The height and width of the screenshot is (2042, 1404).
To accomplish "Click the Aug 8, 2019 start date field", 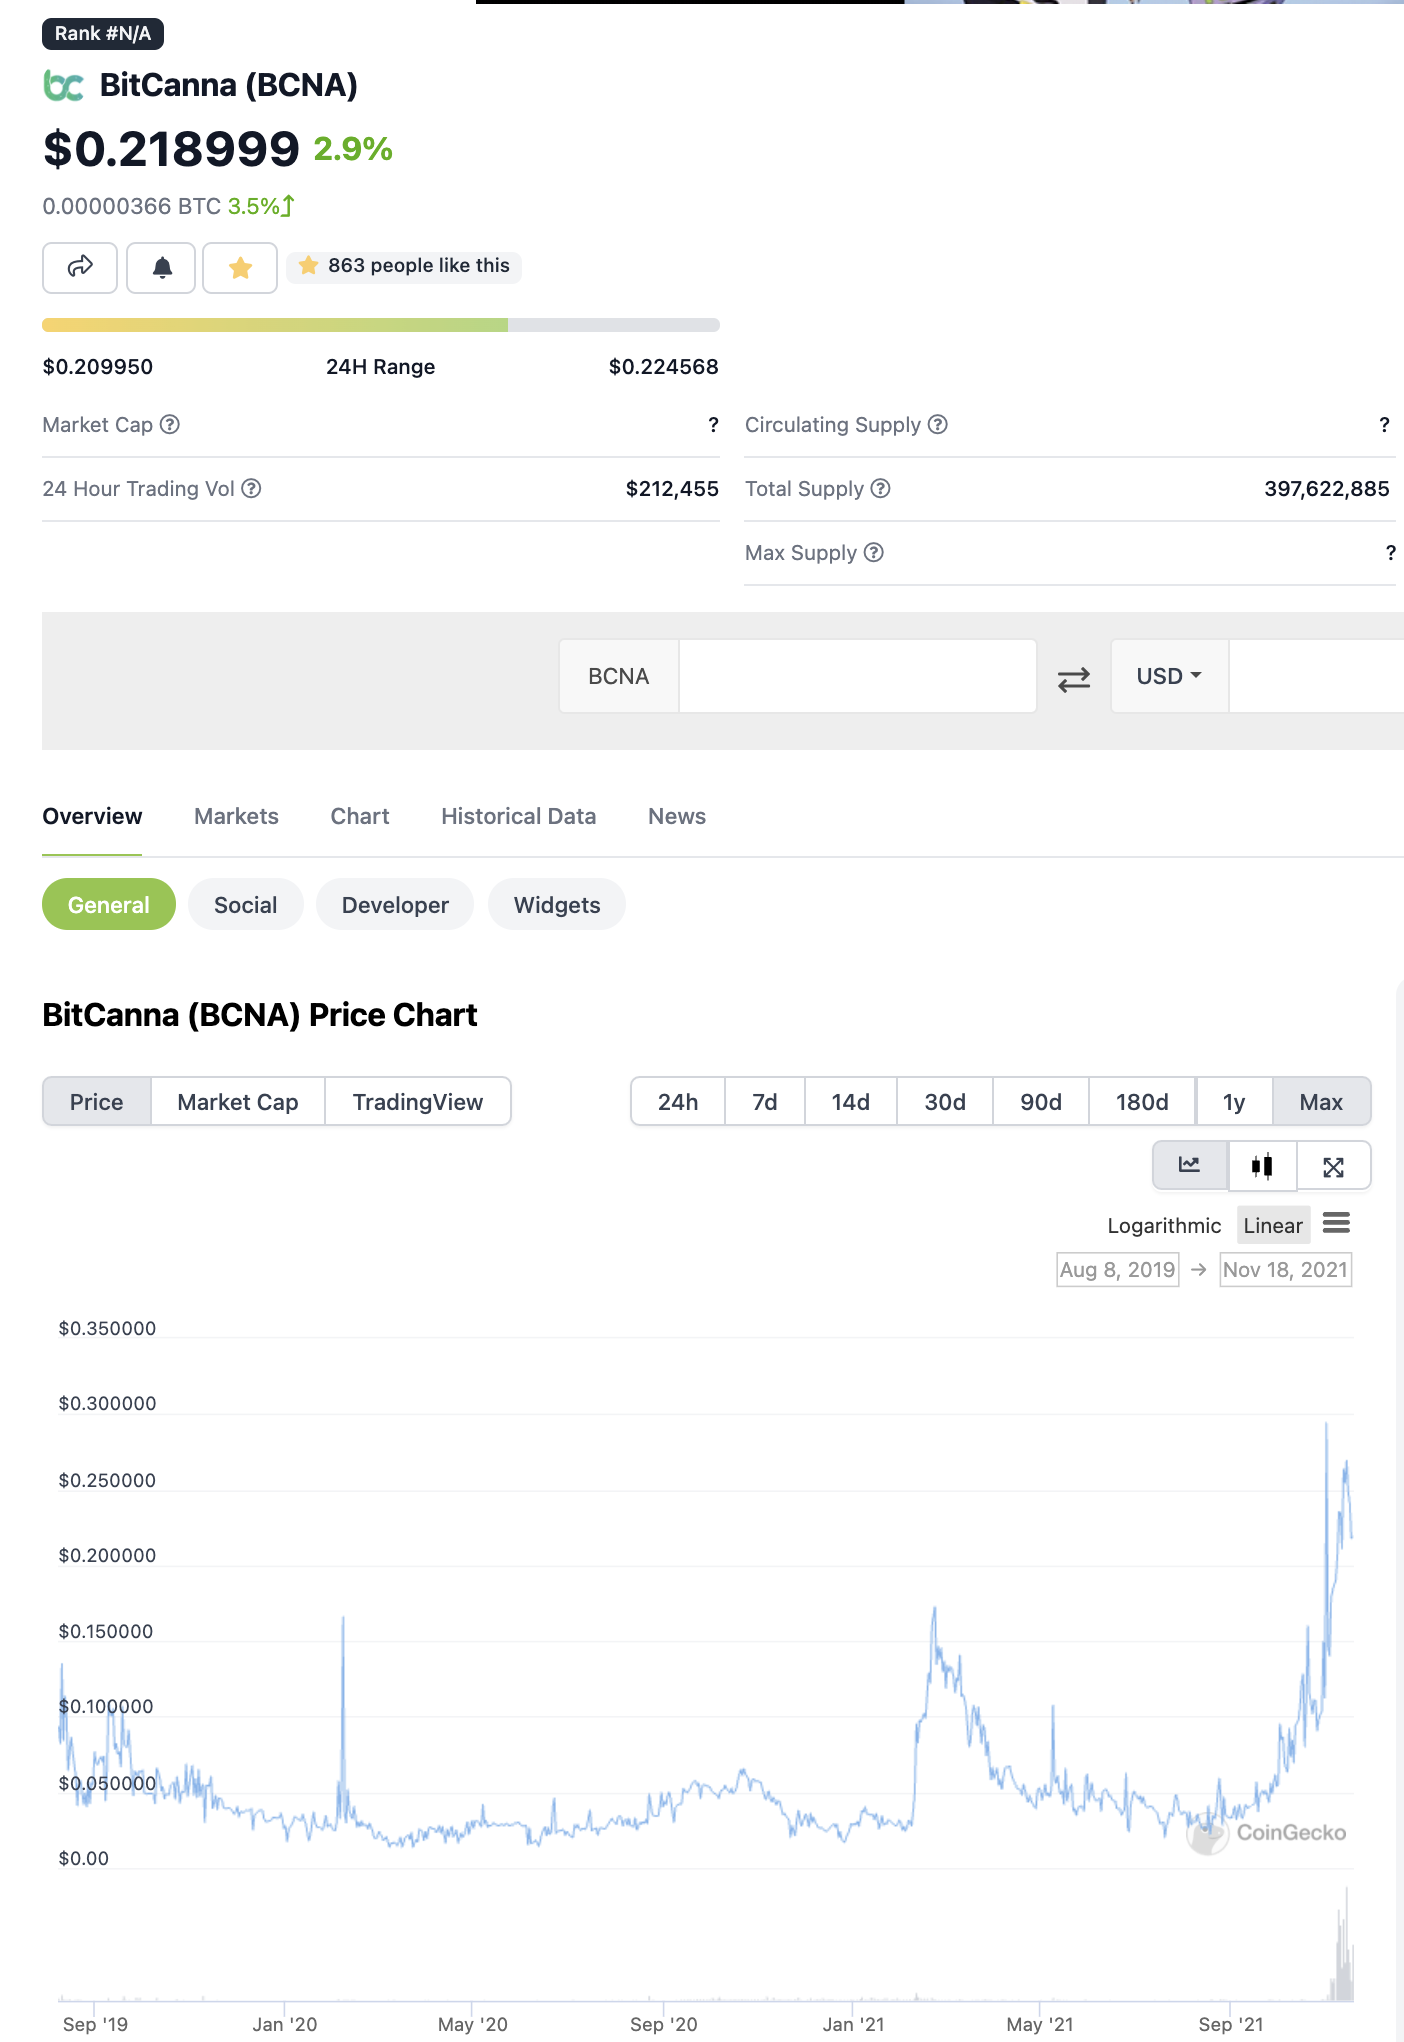I will [1118, 1270].
